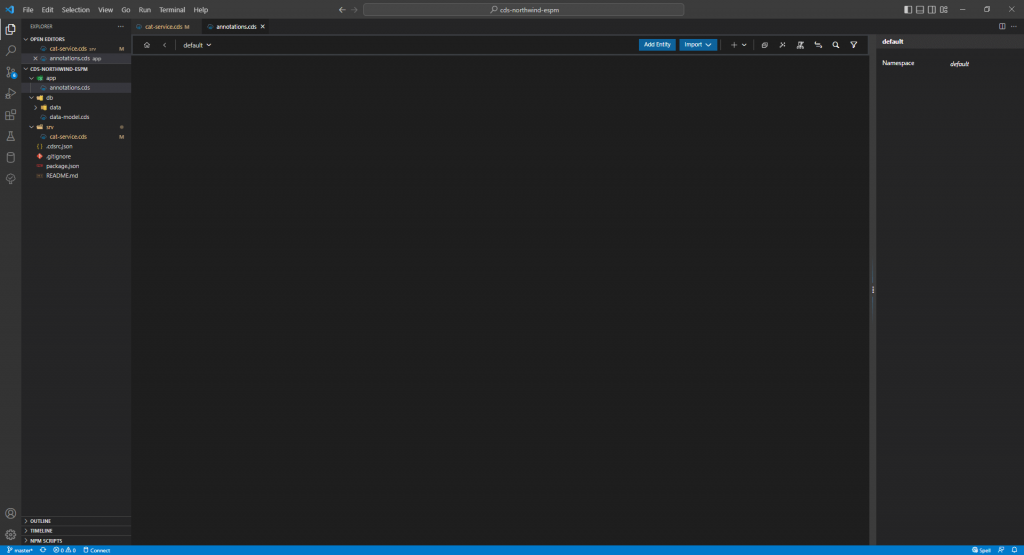Open the Accounts icon in activity bar
This screenshot has width=1024, height=555.
[x=10, y=513]
